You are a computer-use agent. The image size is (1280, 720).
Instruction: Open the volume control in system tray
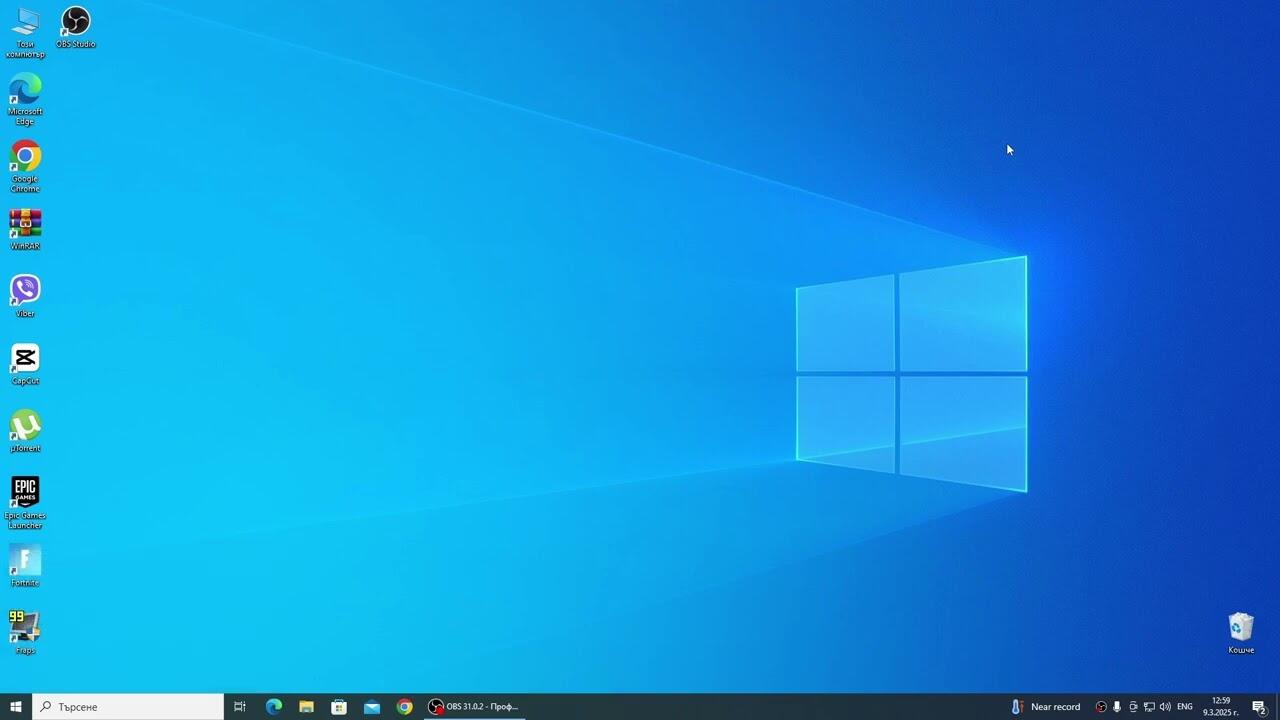click(x=1165, y=707)
